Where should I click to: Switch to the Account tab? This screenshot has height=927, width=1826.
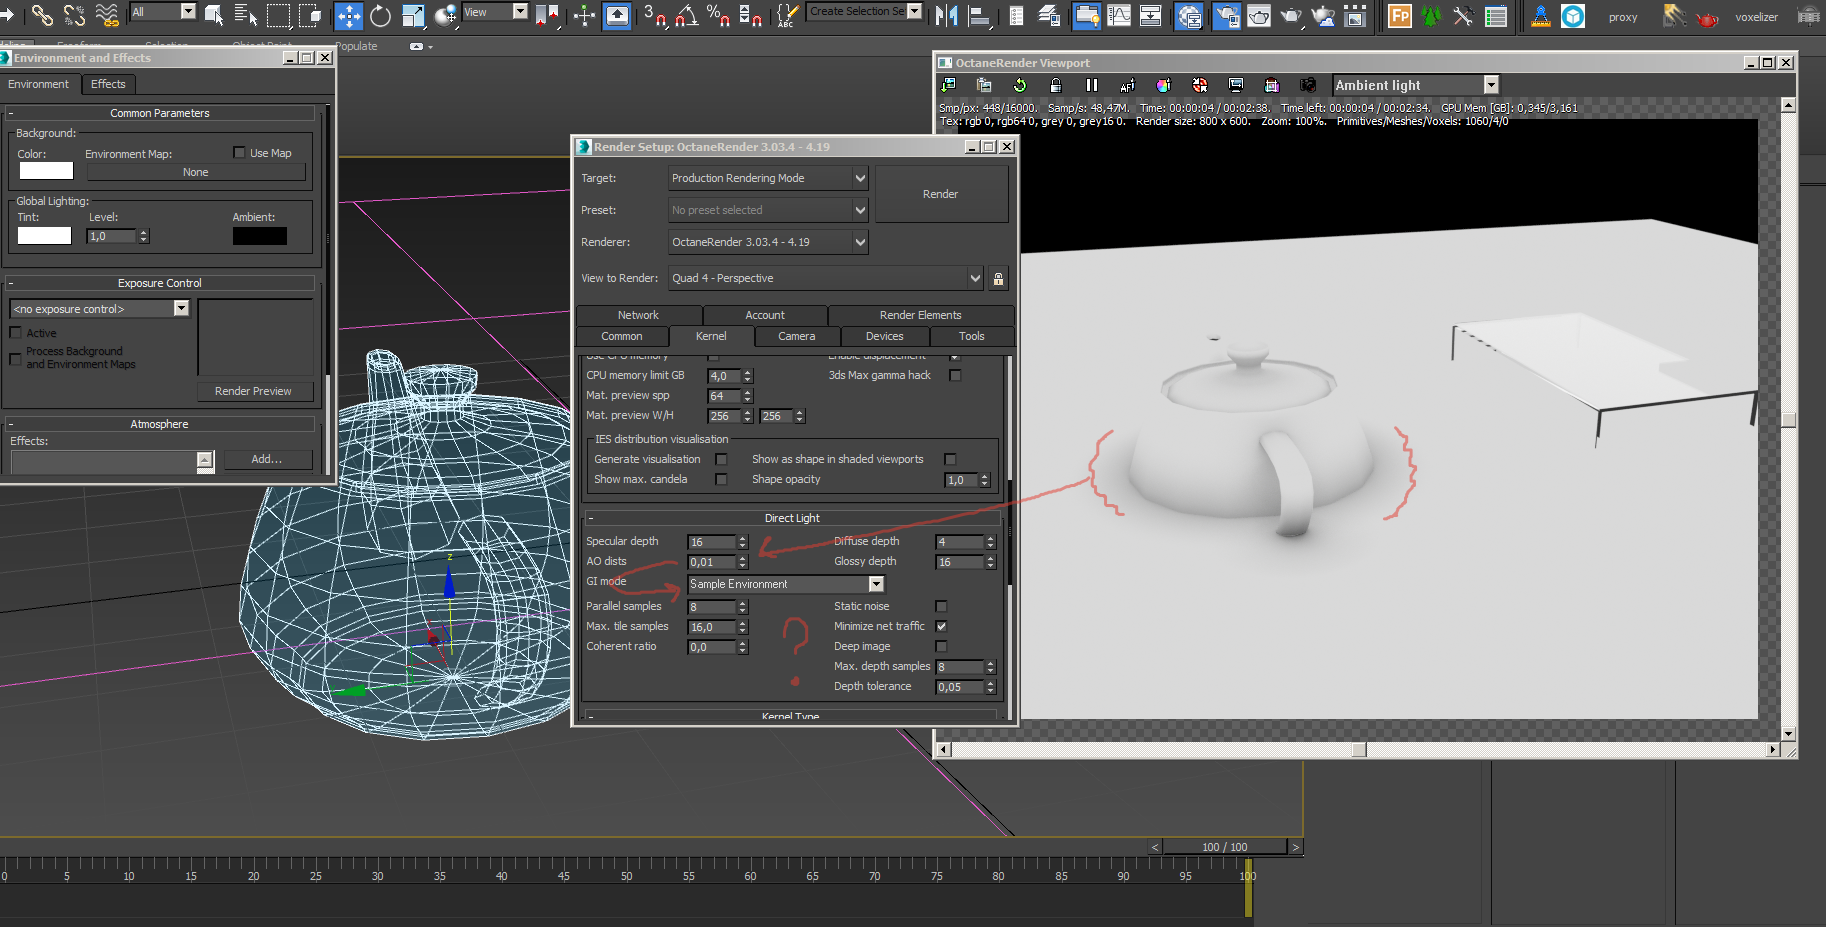coord(765,315)
